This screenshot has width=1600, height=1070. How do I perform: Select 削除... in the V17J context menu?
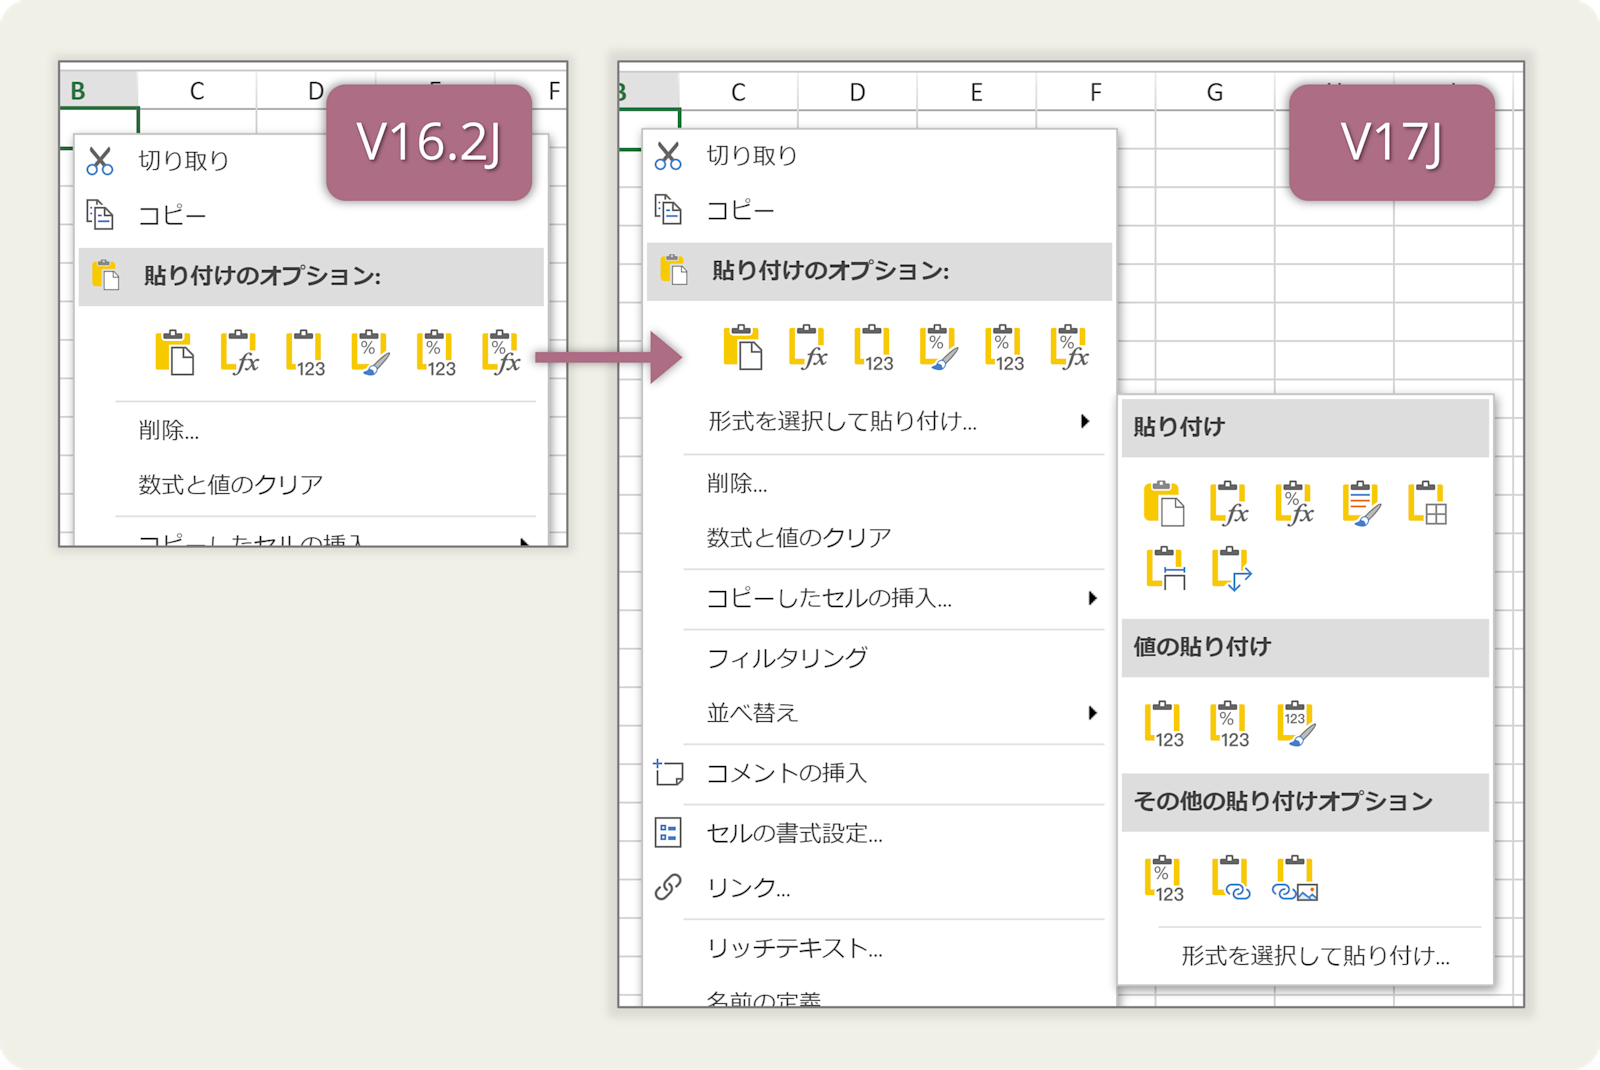tap(737, 484)
